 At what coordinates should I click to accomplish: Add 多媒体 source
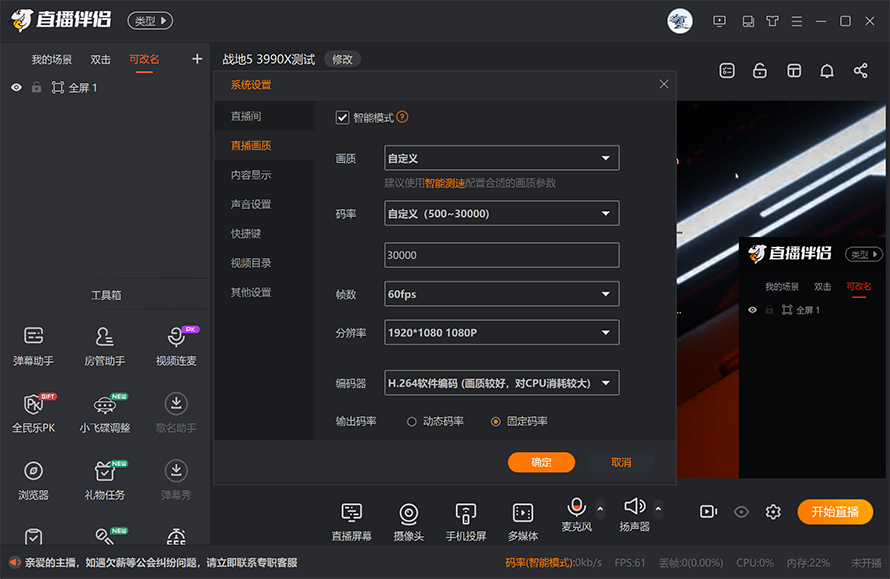pyautogui.click(x=523, y=522)
